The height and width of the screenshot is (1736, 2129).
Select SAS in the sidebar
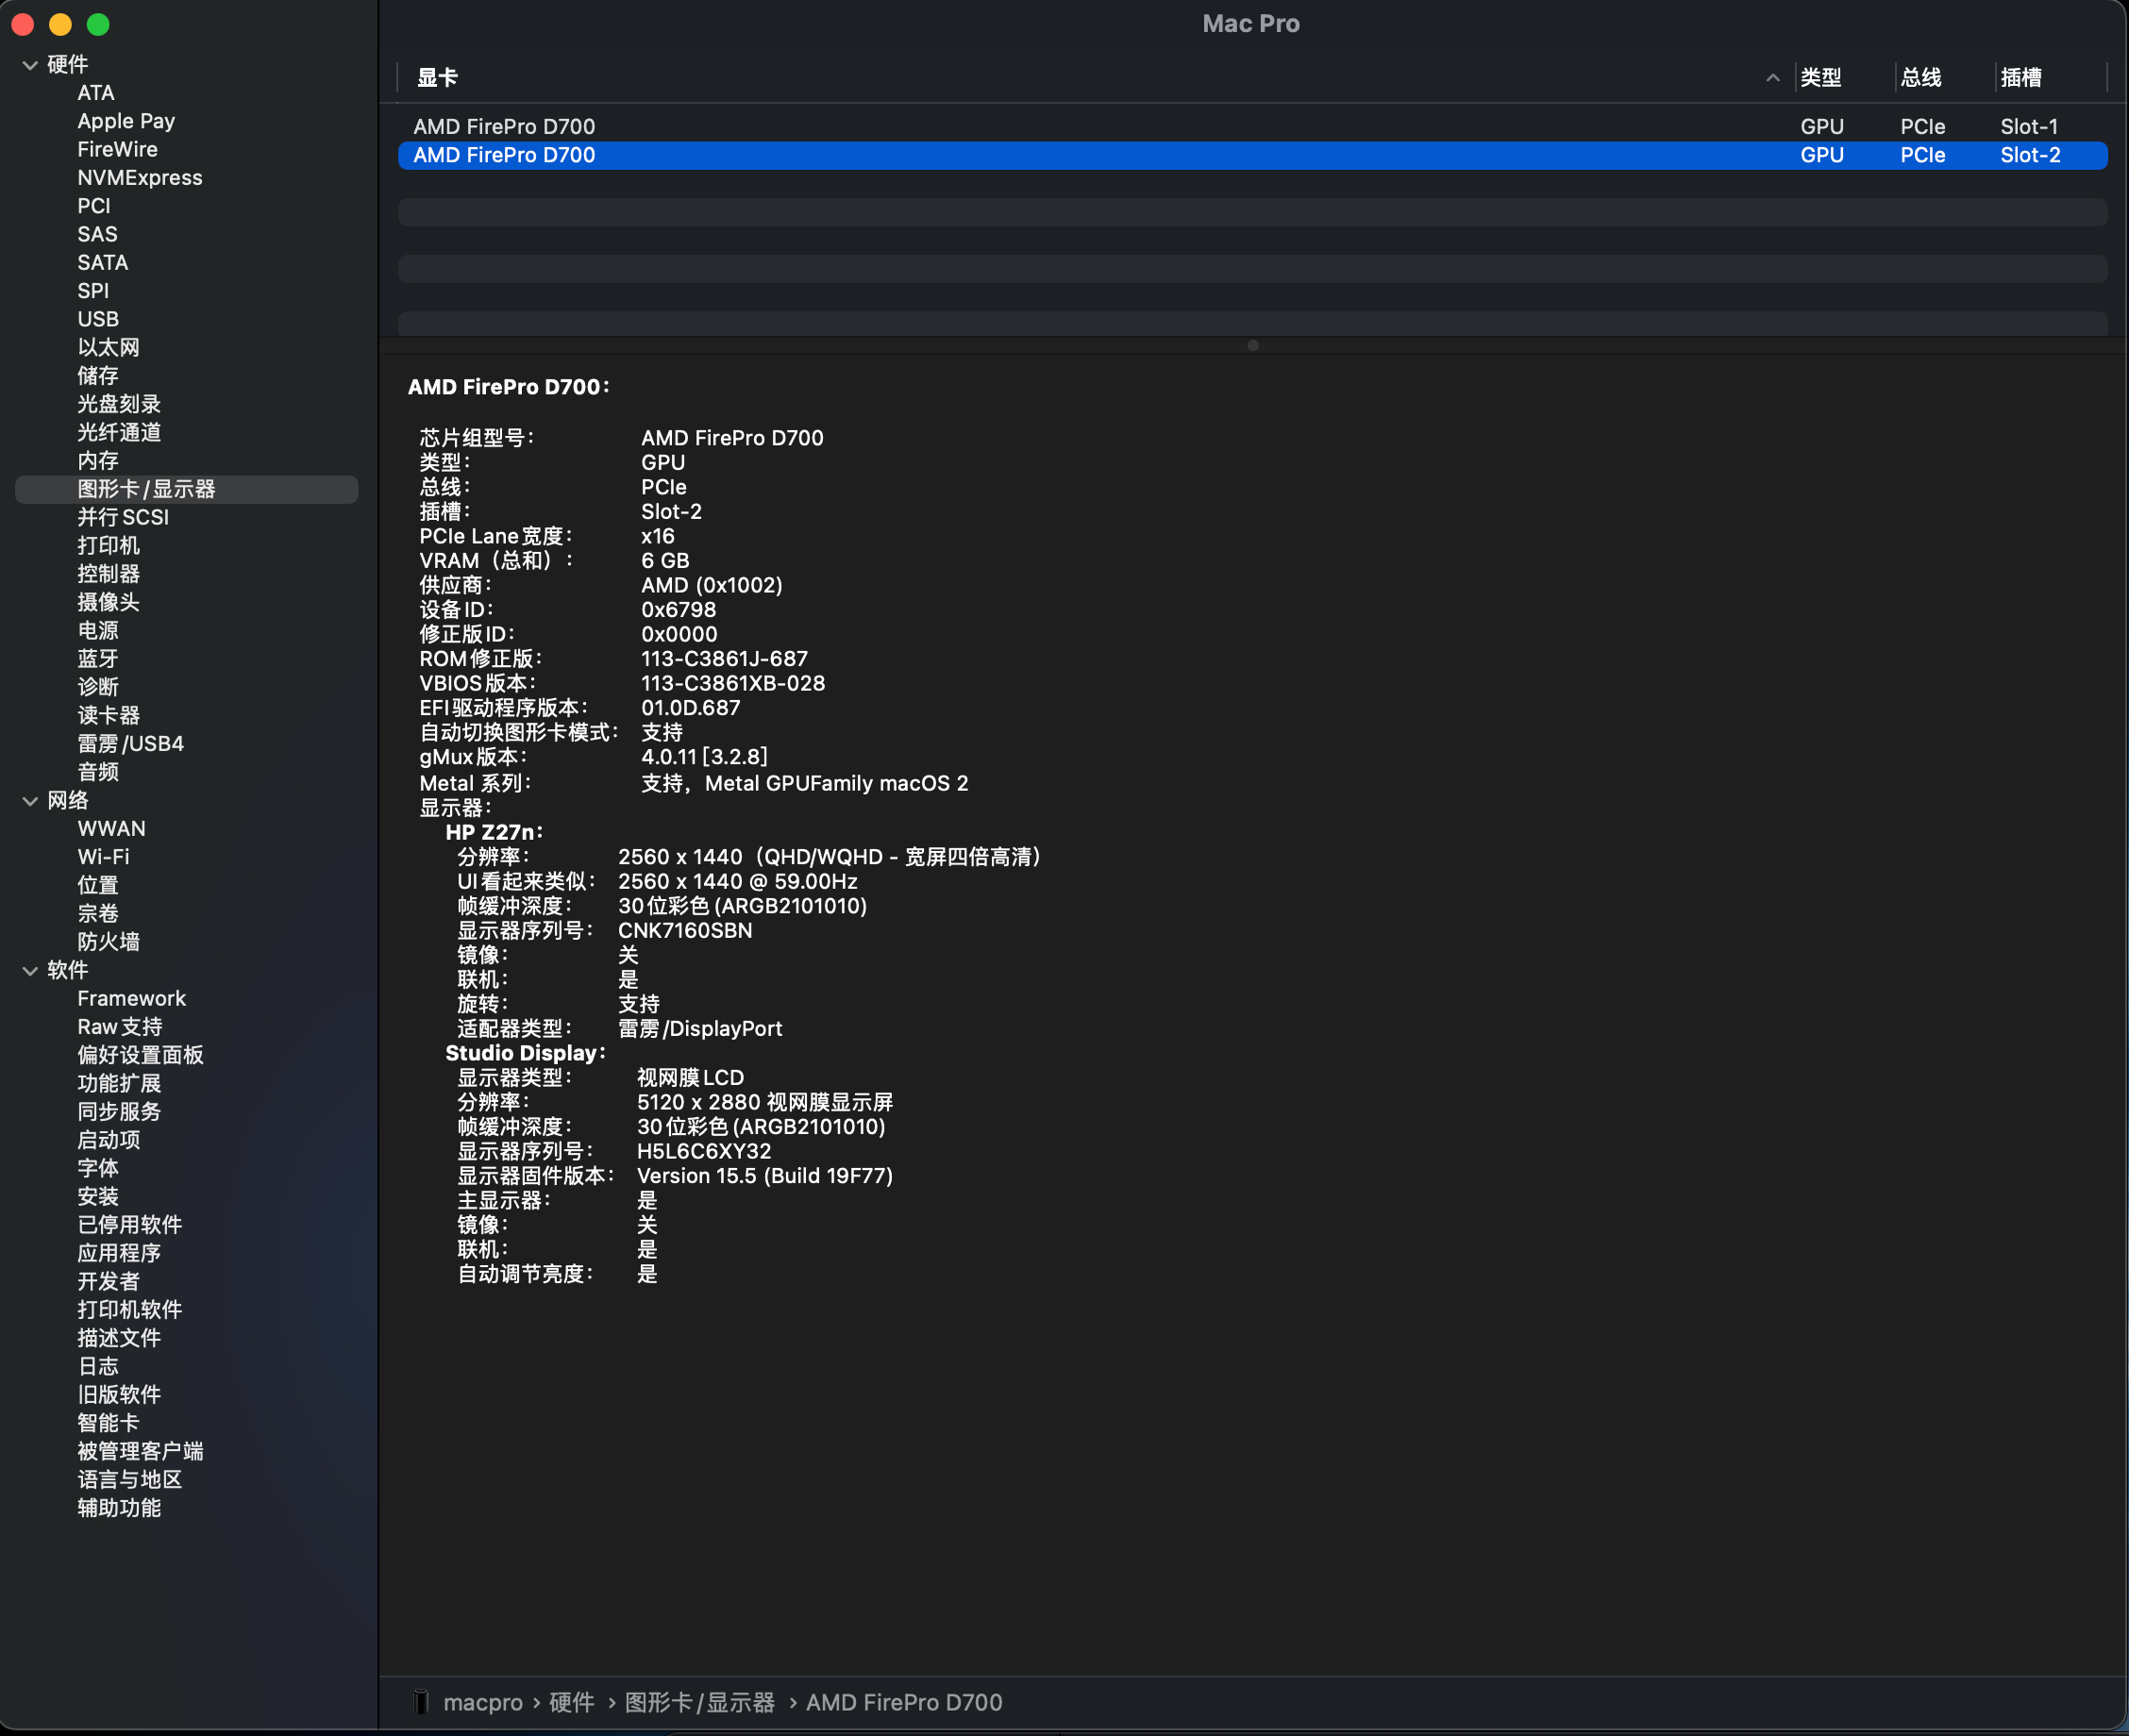point(97,234)
